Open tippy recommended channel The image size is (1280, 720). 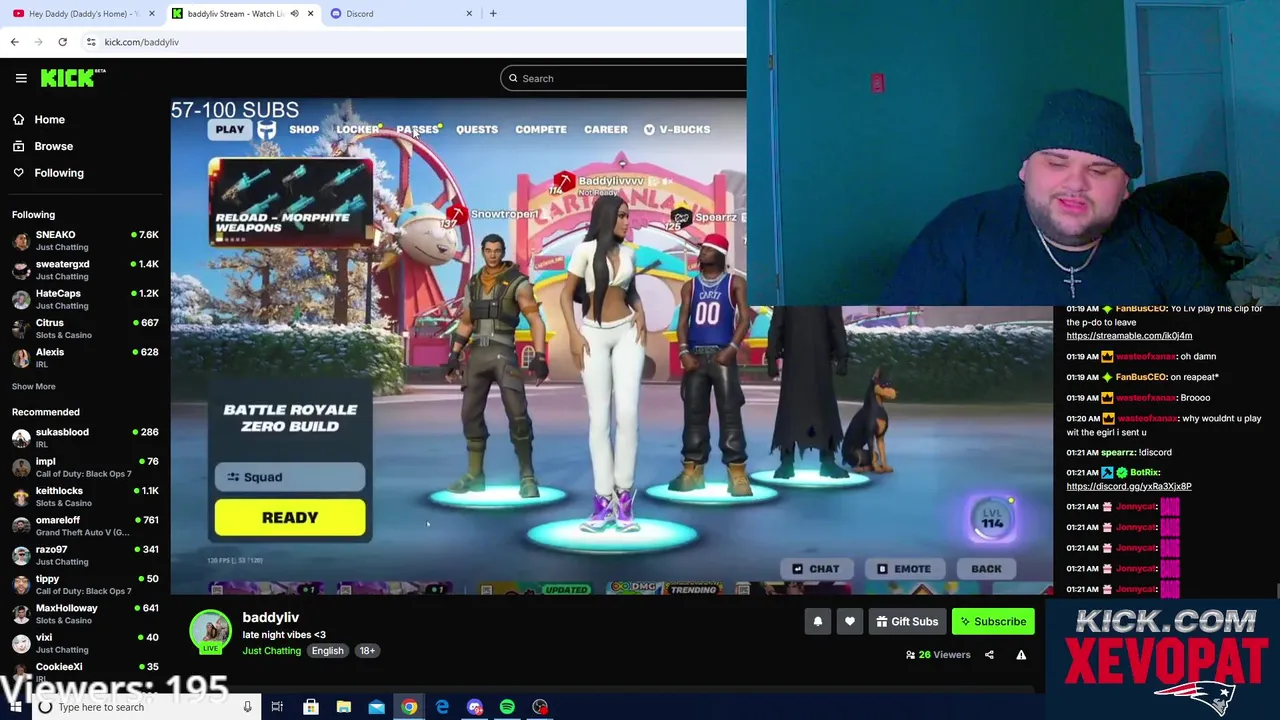point(85,584)
